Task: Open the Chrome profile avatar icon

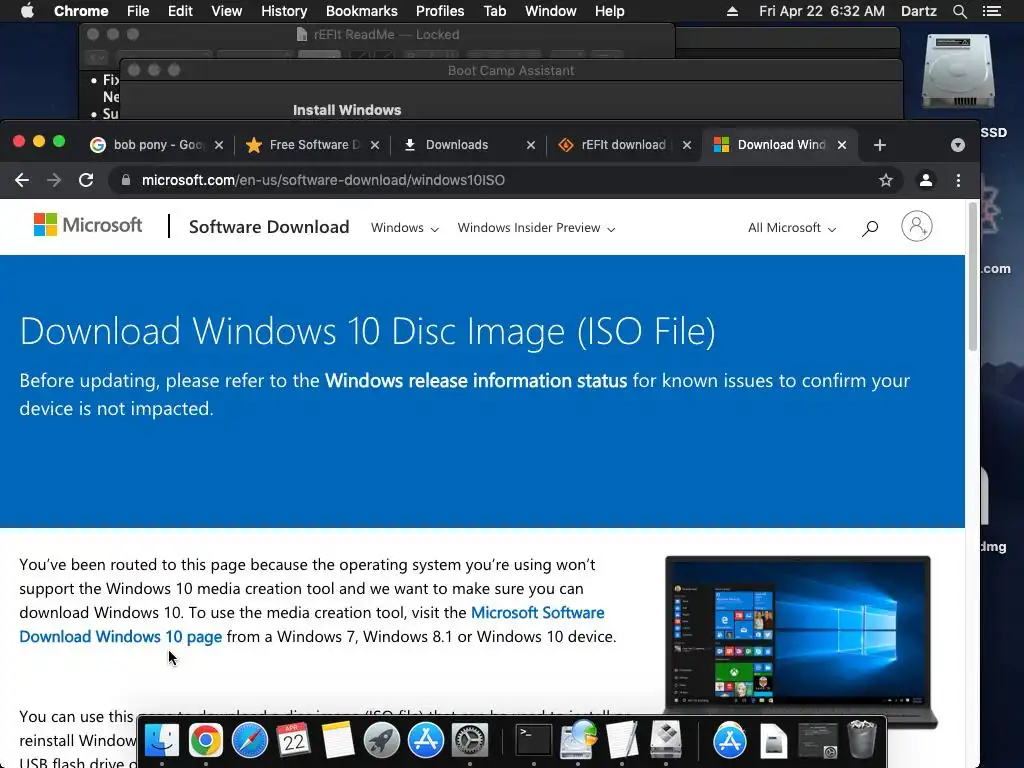Action: tap(925, 180)
